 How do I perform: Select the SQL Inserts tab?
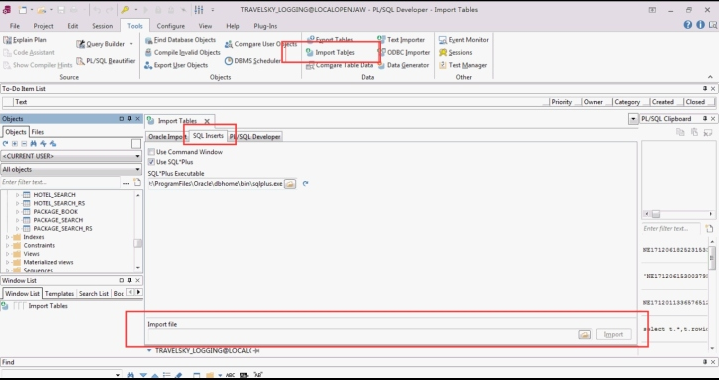[x=208, y=136]
